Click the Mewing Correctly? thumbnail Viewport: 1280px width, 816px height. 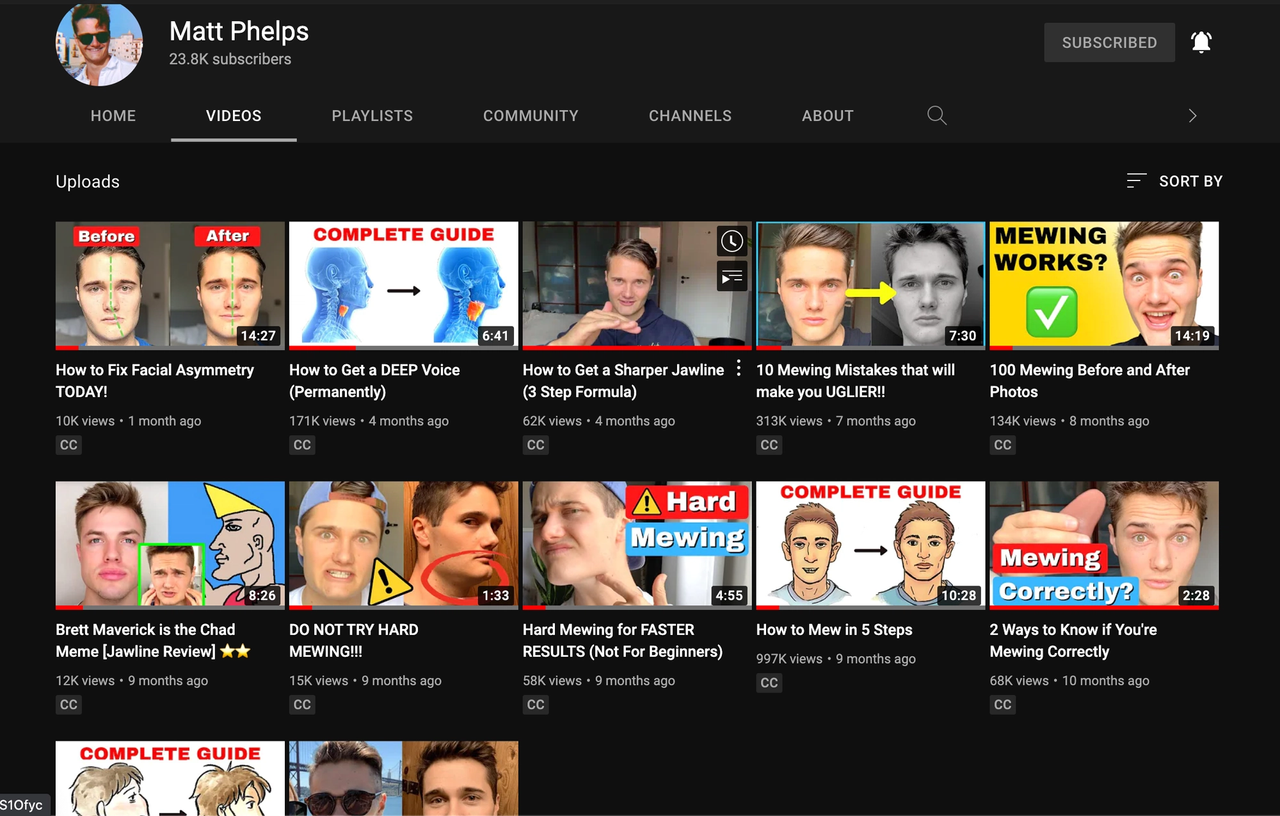tap(1104, 545)
